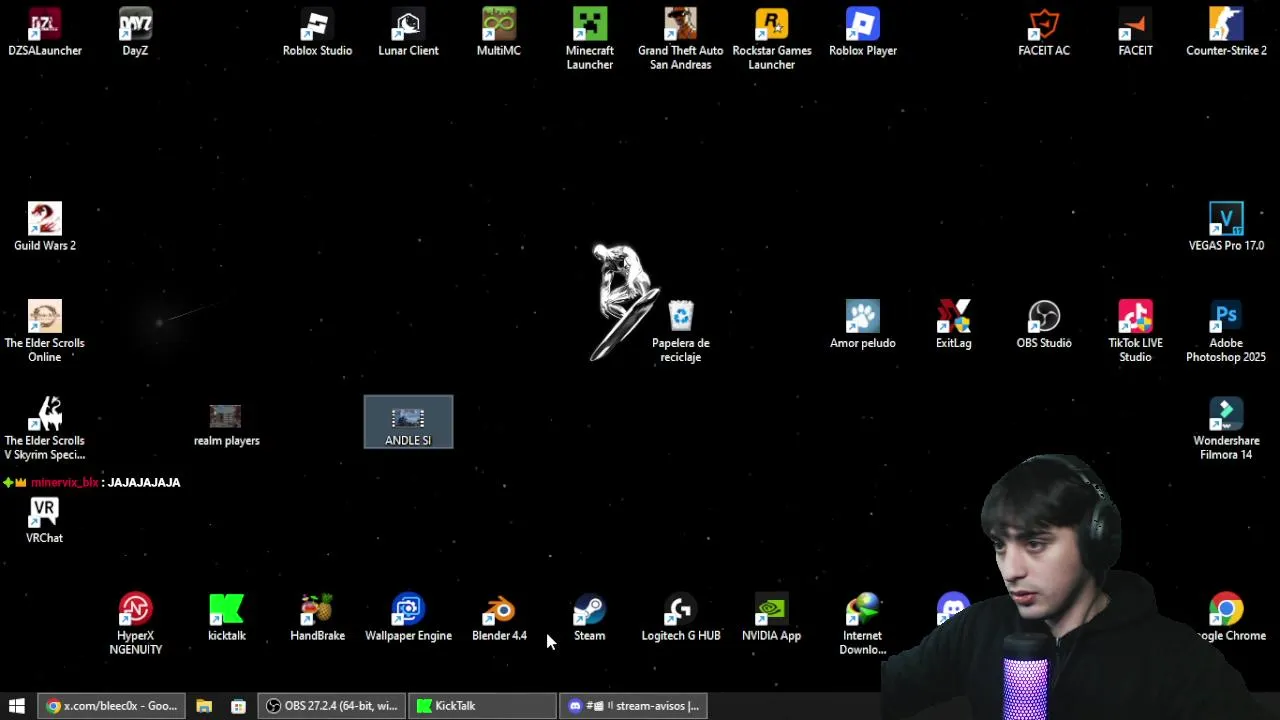Open Blender 4.4 shortcut
This screenshot has width=1280, height=720.
499,618
